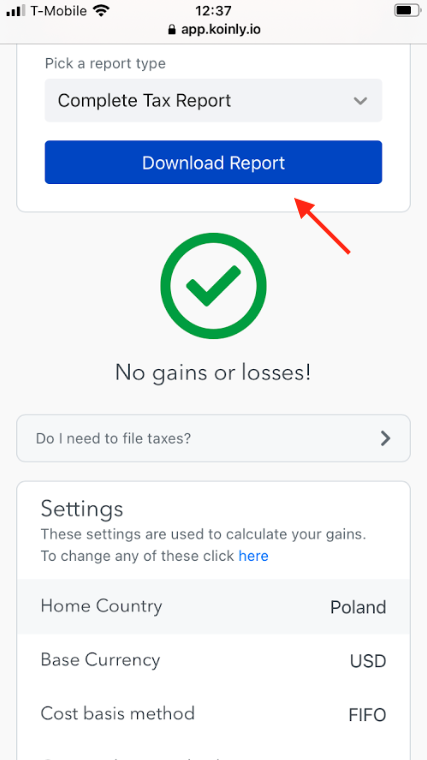
Task: Click the dropdown arrow in report type selector
Action: tap(360, 101)
